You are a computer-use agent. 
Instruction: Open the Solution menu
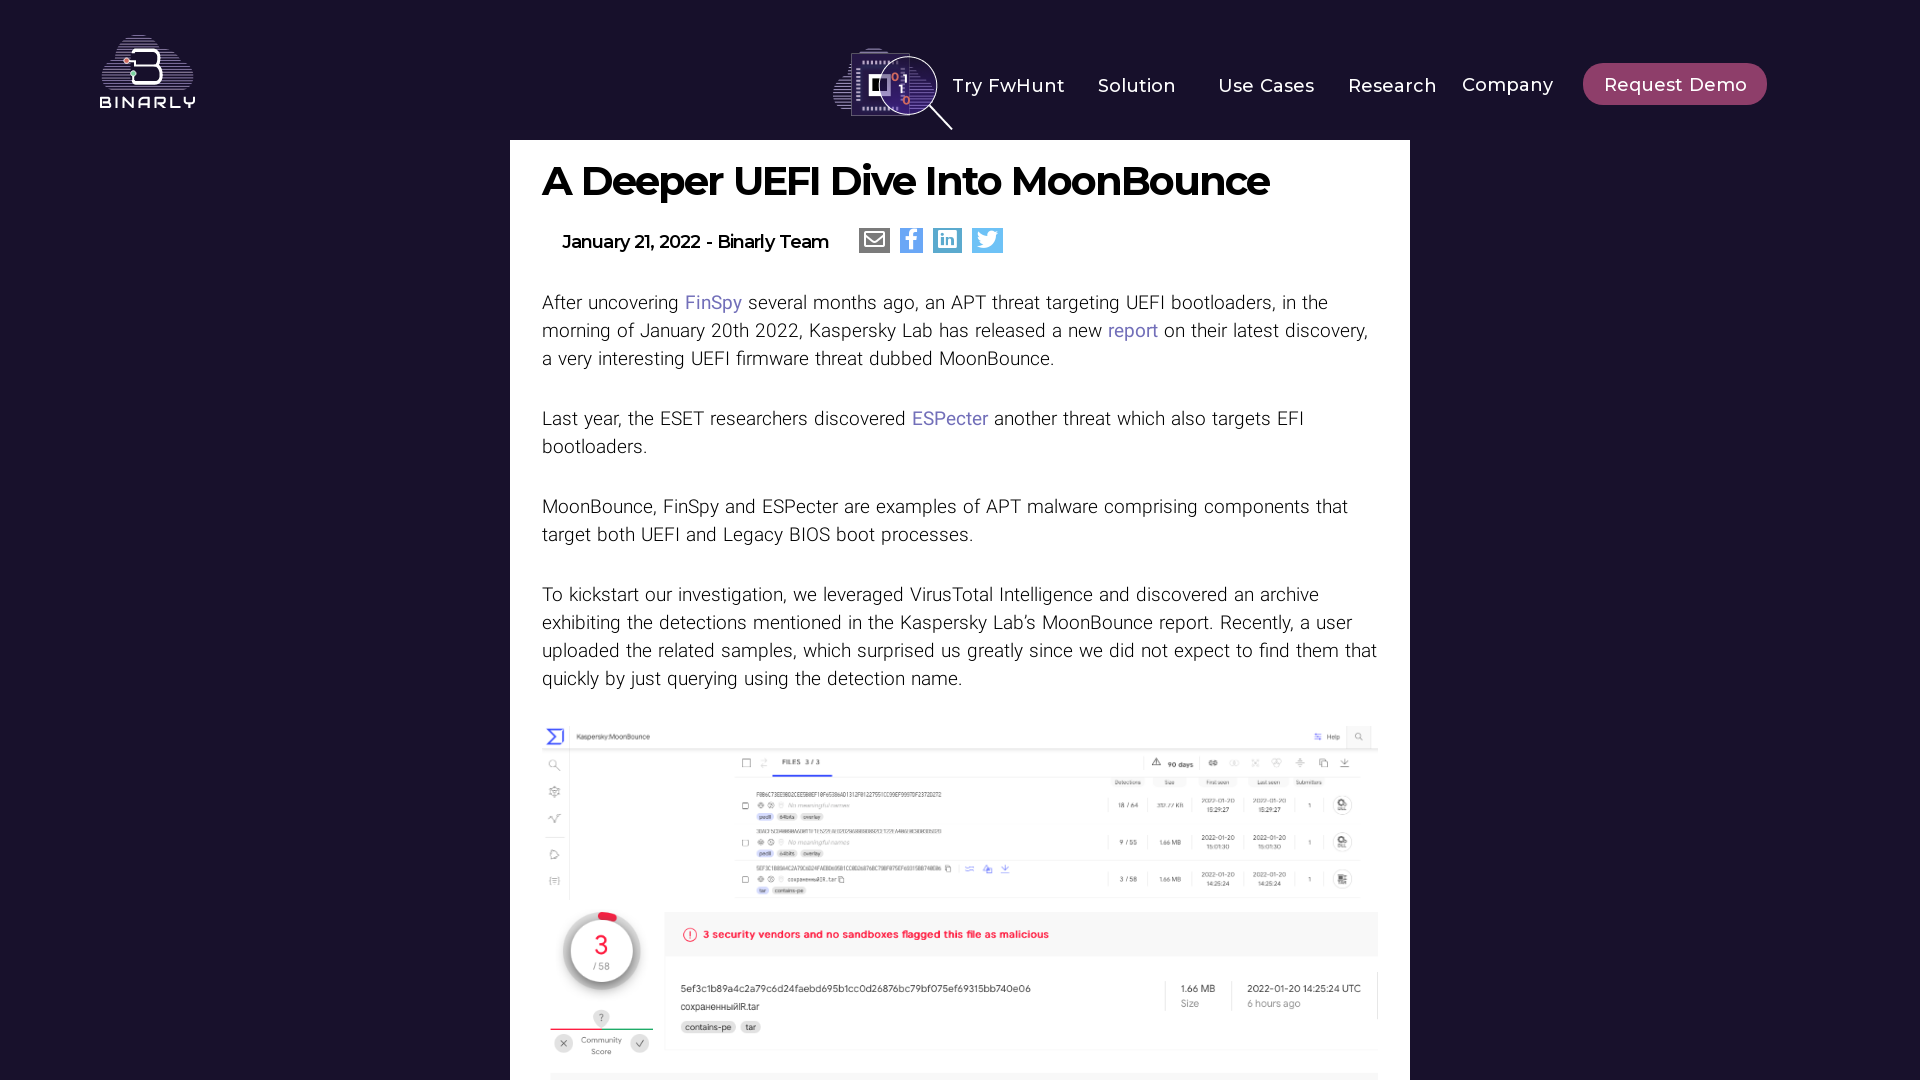[1136, 86]
